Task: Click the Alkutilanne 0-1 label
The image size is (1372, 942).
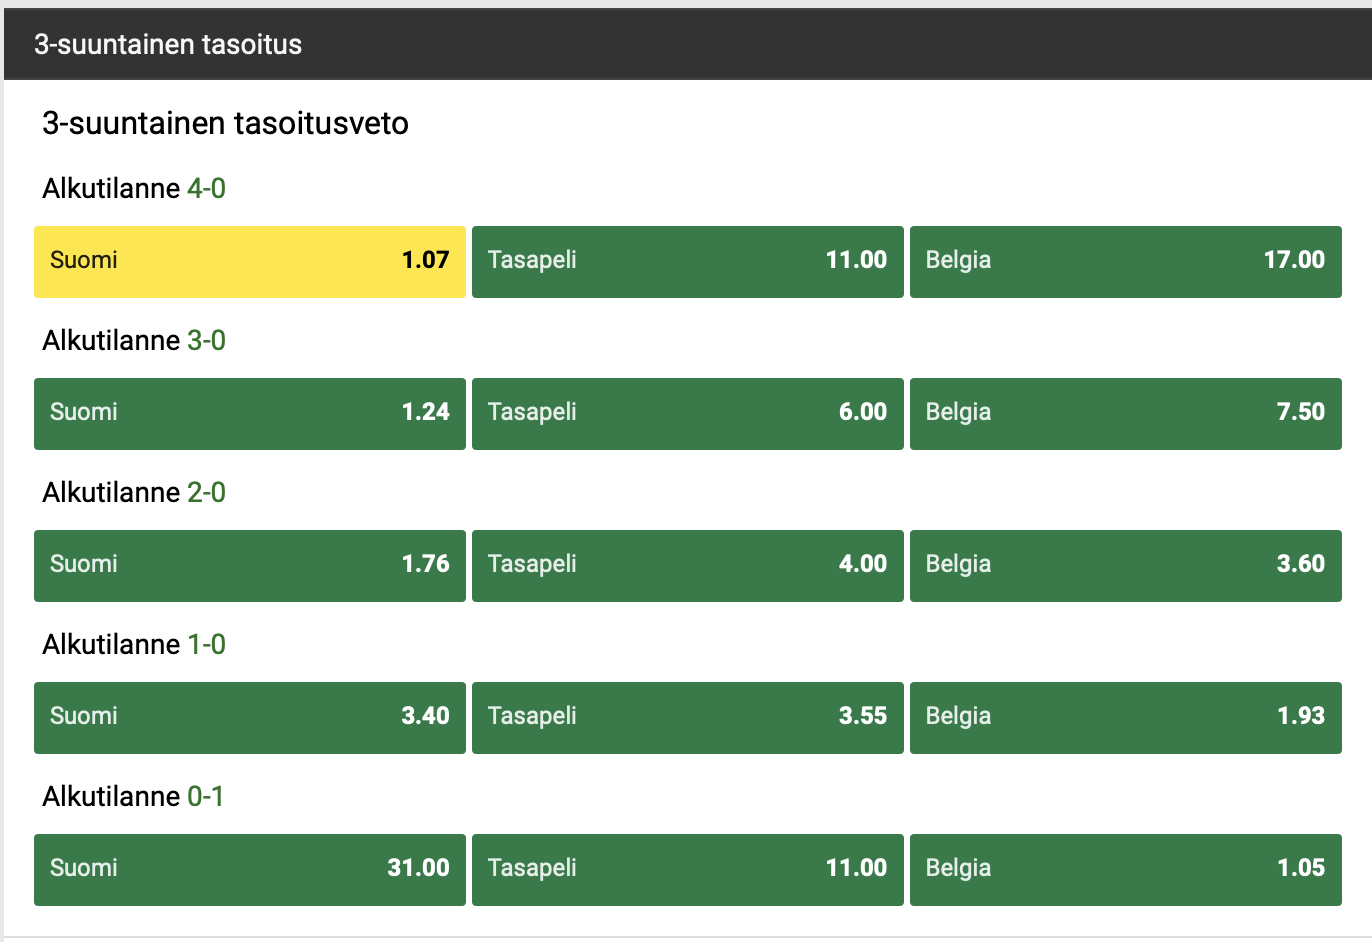Action: point(133,796)
